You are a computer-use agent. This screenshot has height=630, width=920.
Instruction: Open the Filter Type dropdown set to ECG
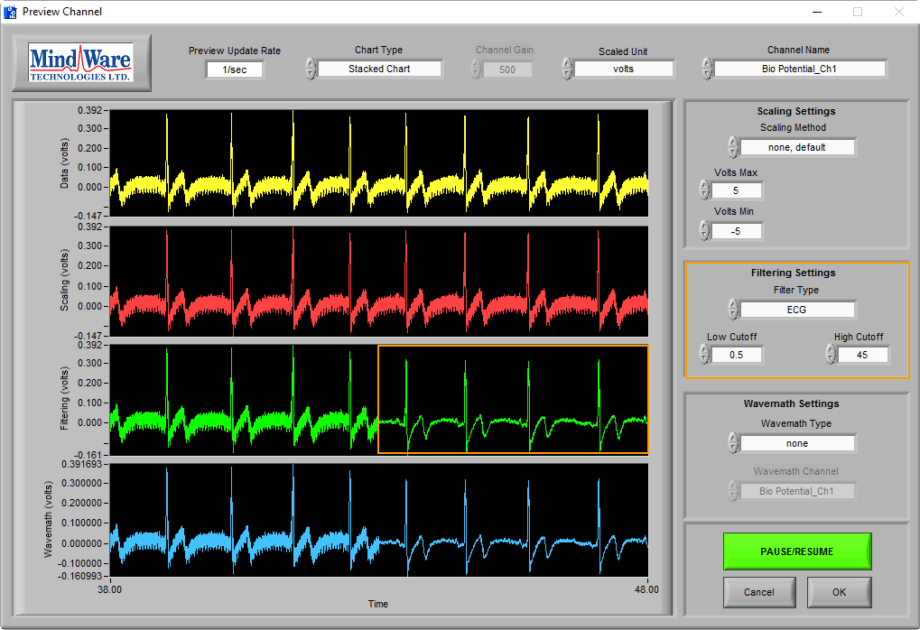click(797, 309)
